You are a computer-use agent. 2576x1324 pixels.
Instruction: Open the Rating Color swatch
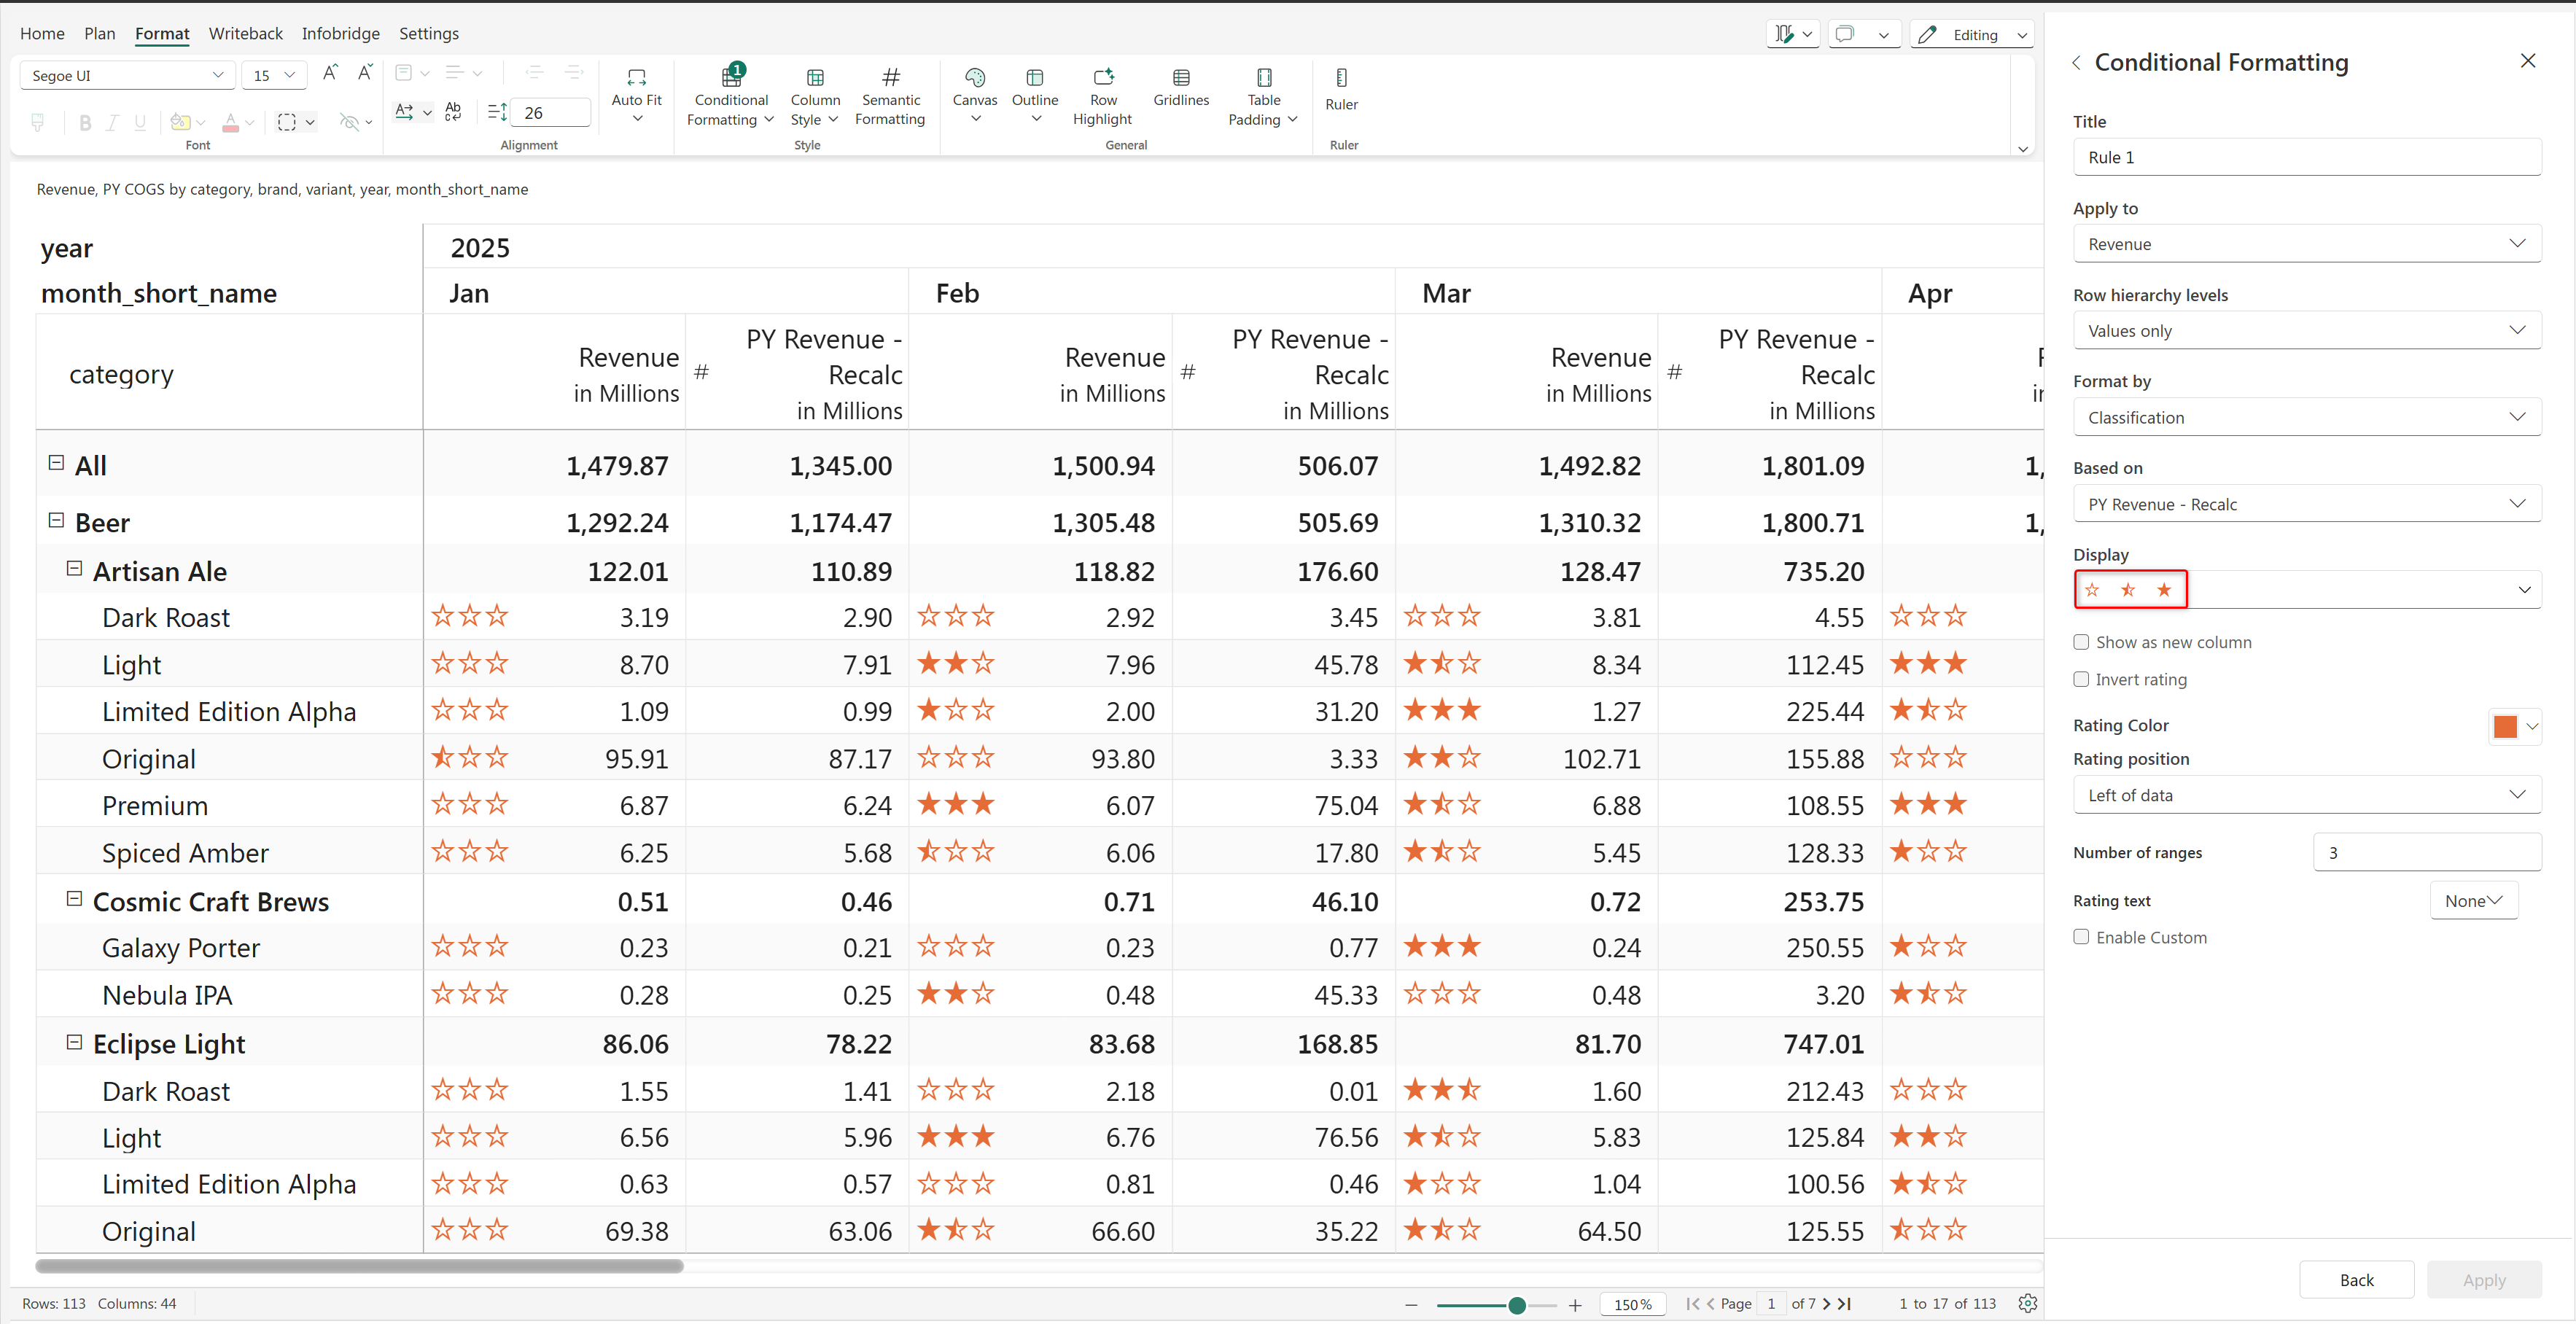2504,726
